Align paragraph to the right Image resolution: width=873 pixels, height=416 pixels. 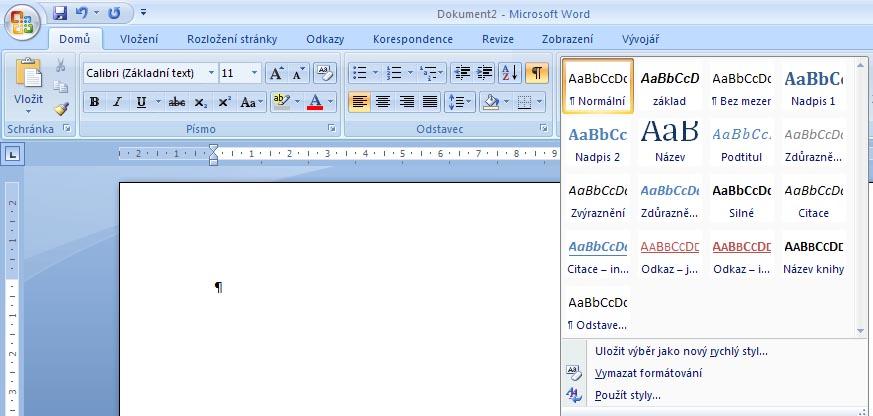coord(406,102)
